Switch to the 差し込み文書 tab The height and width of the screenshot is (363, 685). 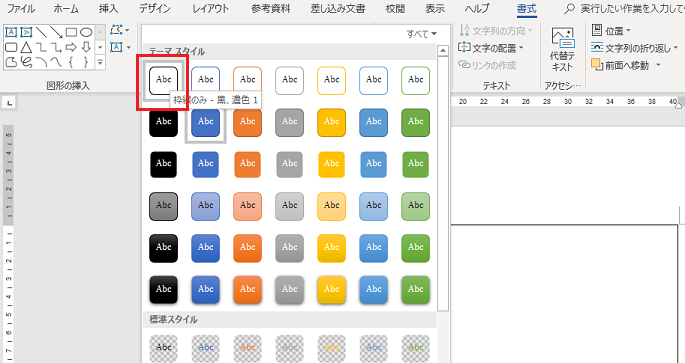[x=337, y=9]
